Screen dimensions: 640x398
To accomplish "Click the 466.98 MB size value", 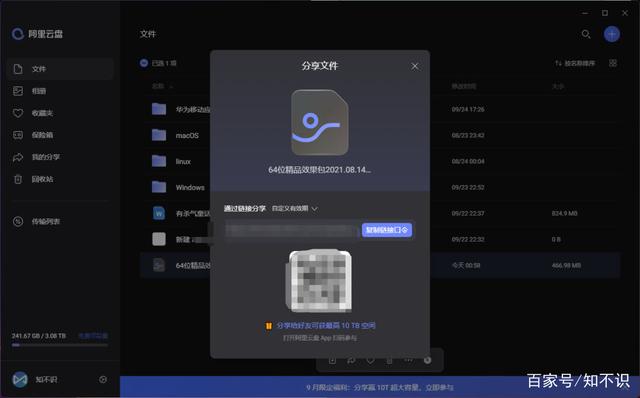I will [x=566, y=265].
